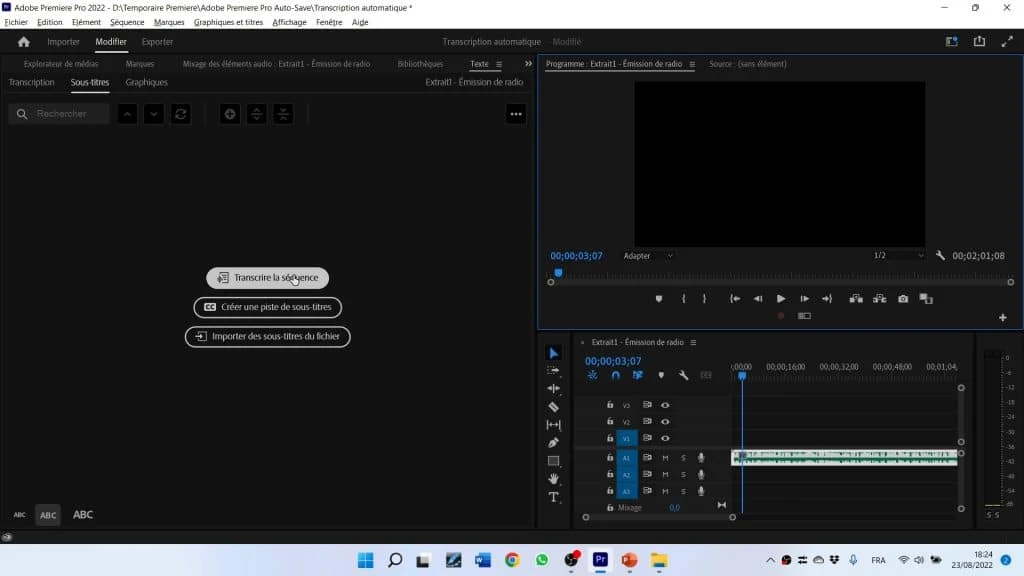Toggle track targeting for A3
This screenshot has width=1024, height=576.
[x=626, y=491]
